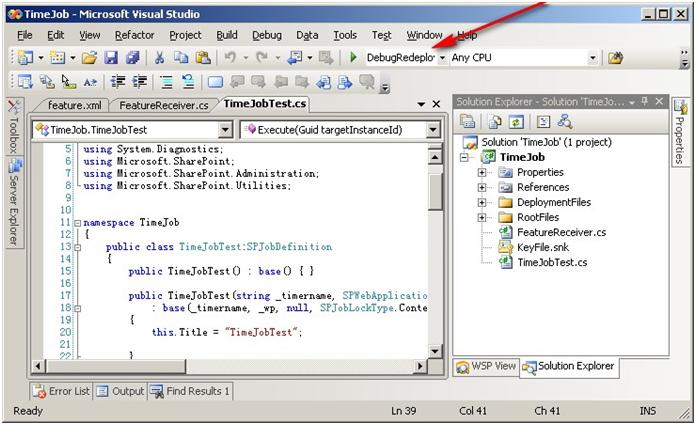
Task: Click the Display Word Completion icon
Action: [x=91, y=82]
